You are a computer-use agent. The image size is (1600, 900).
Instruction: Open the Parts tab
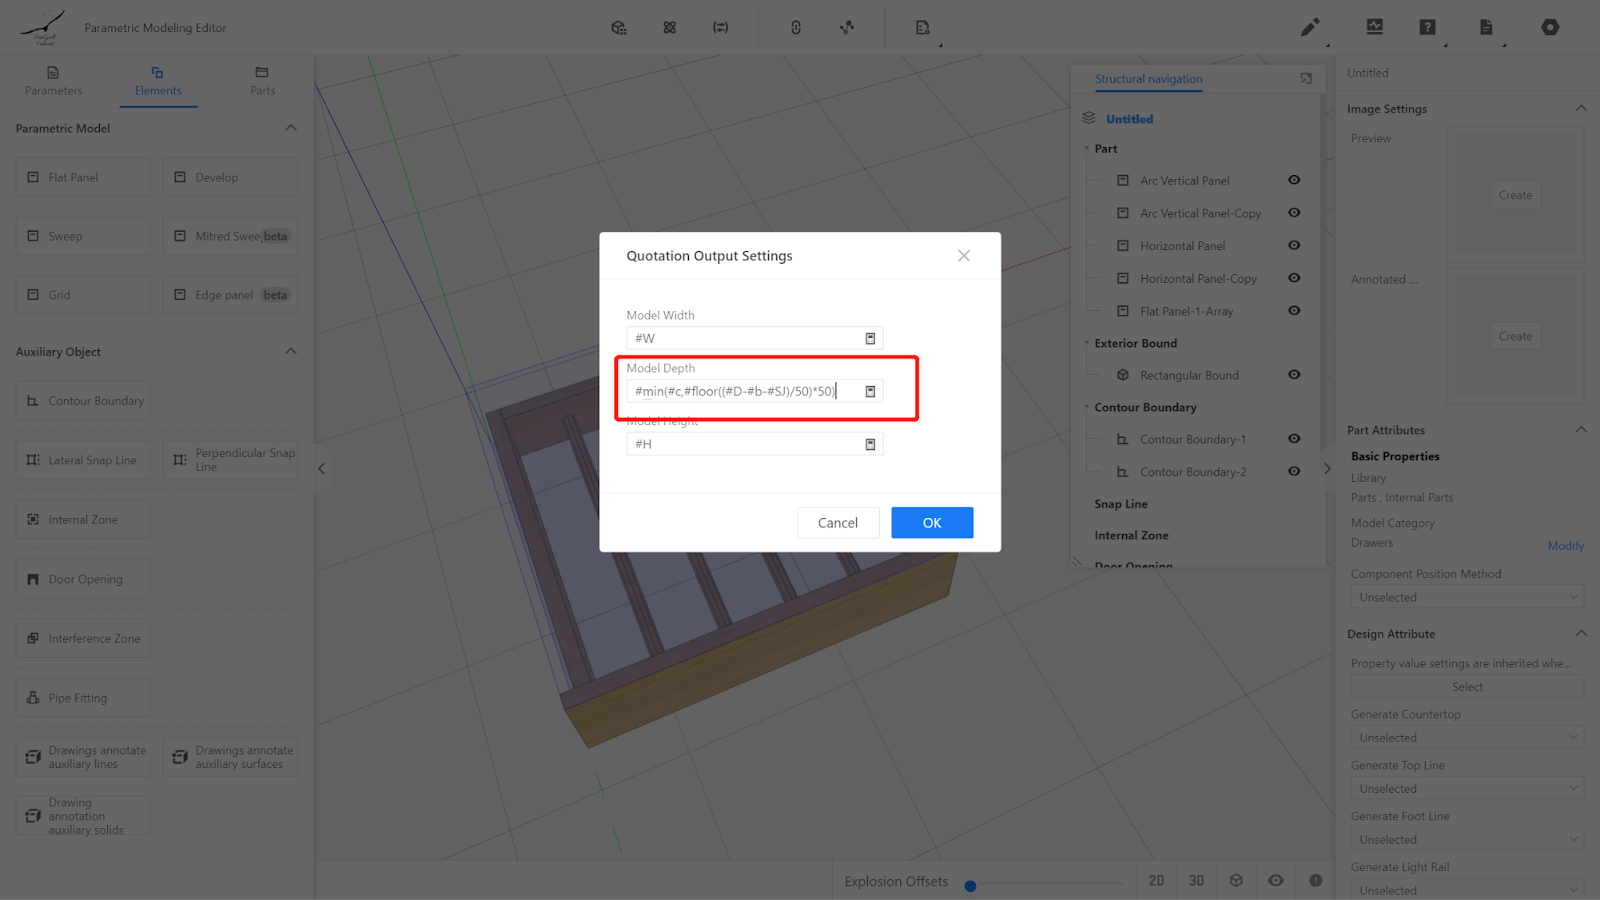point(262,81)
